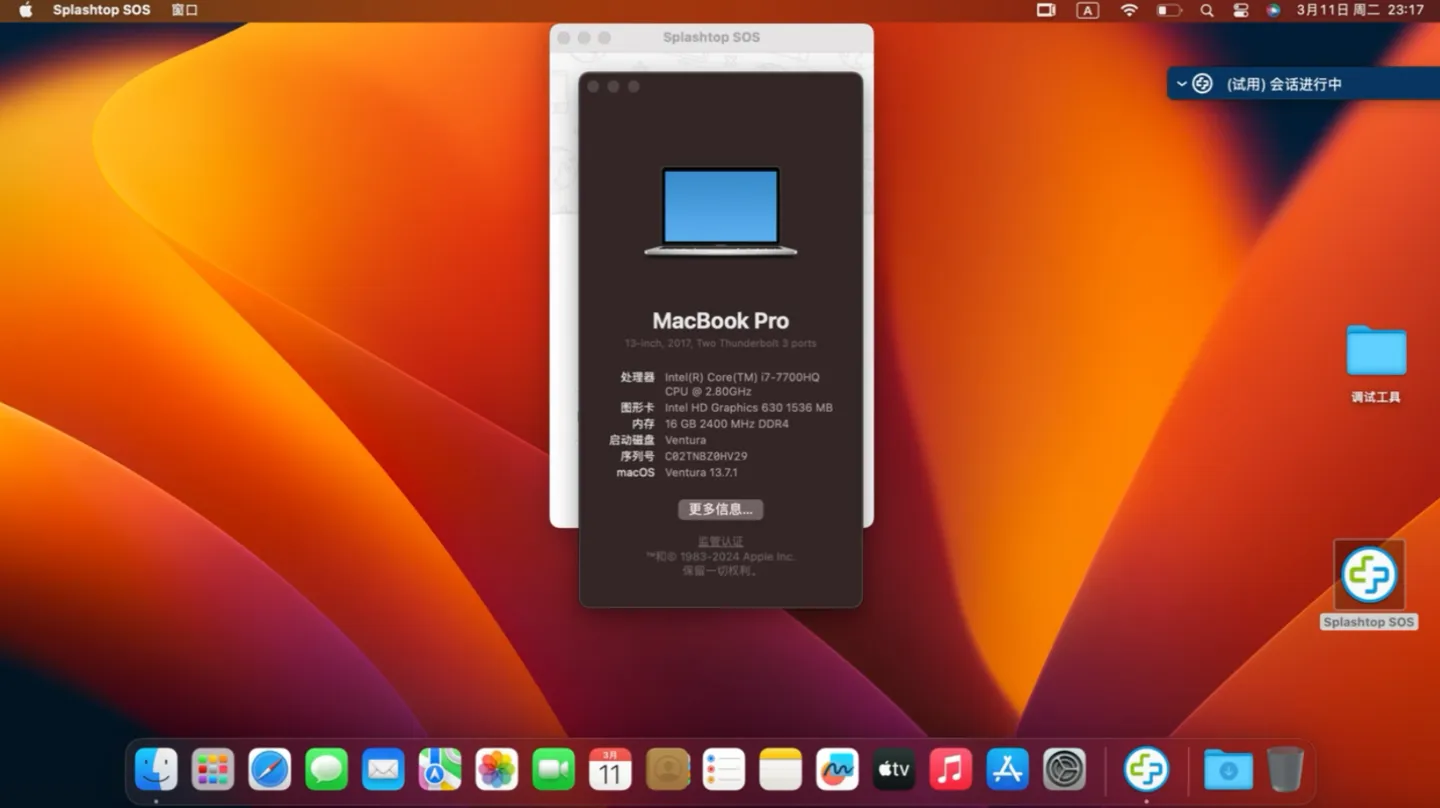Launch System Settings from the Dock
The height and width of the screenshot is (808, 1440).
(1063, 770)
